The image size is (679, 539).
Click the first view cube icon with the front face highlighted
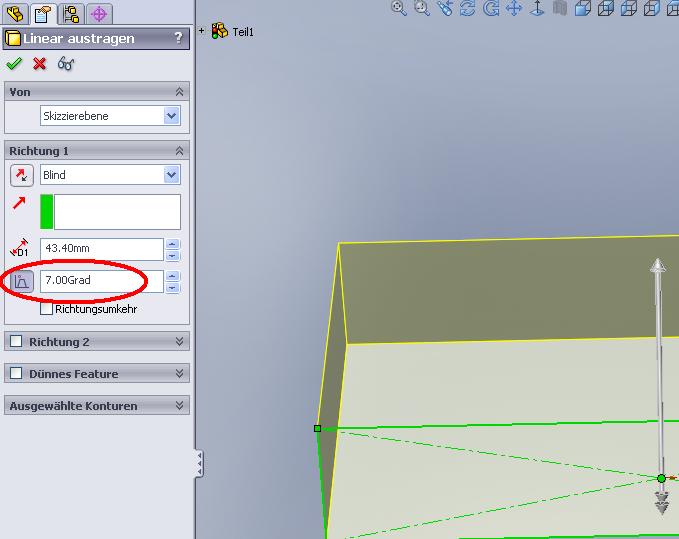point(583,8)
